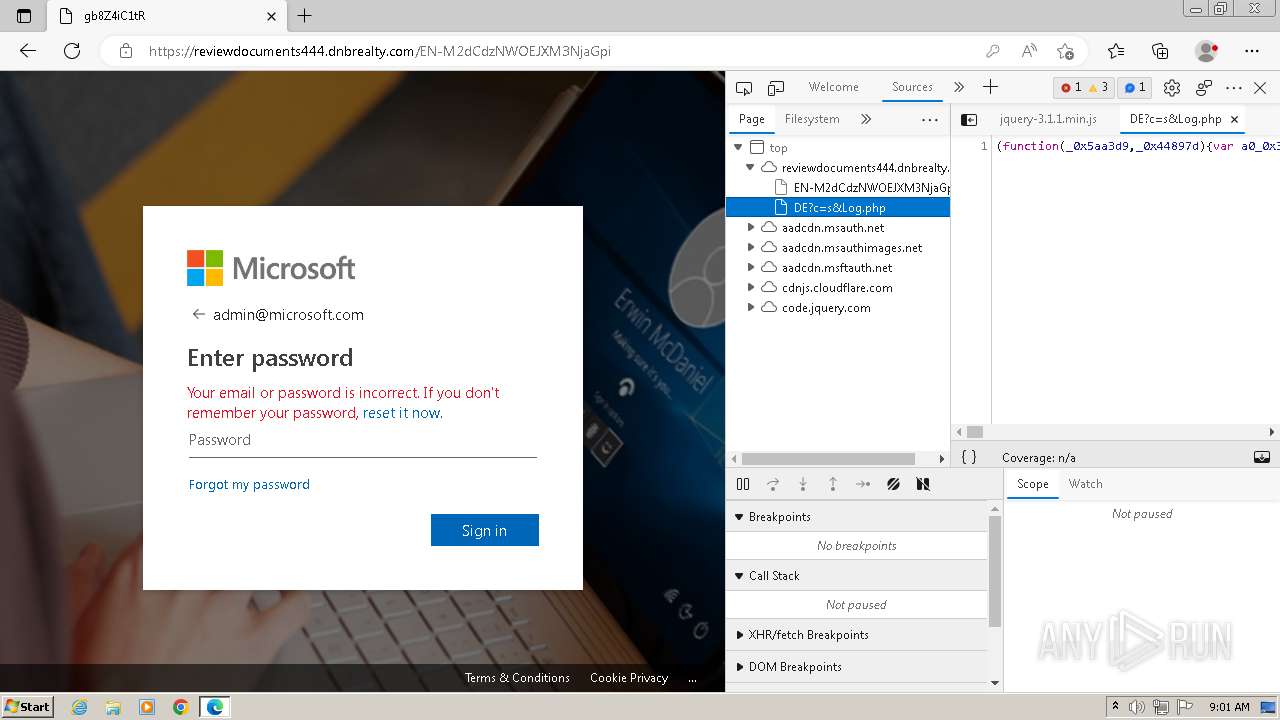Open the Scope tab
1280x720 pixels.
click(x=1032, y=484)
